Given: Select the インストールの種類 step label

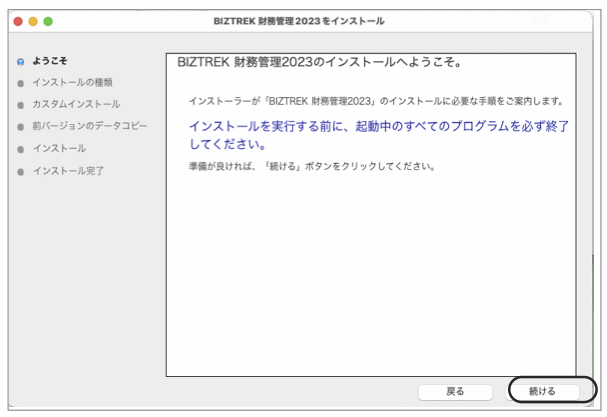Looking at the screenshot, I should pos(73,82).
